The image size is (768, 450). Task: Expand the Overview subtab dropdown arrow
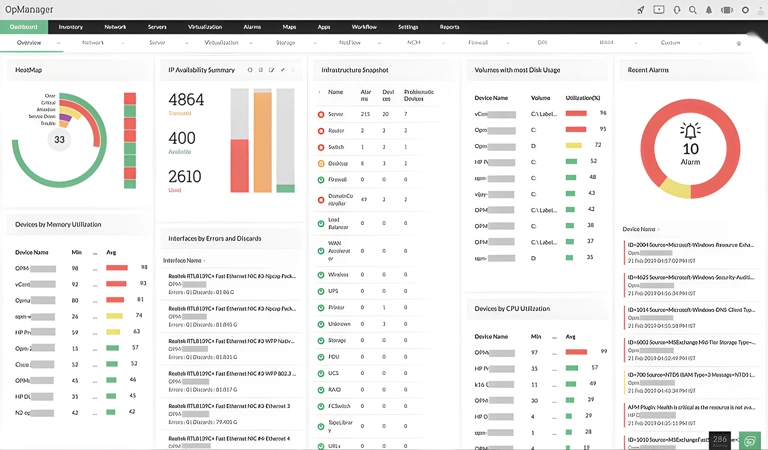point(58,43)
